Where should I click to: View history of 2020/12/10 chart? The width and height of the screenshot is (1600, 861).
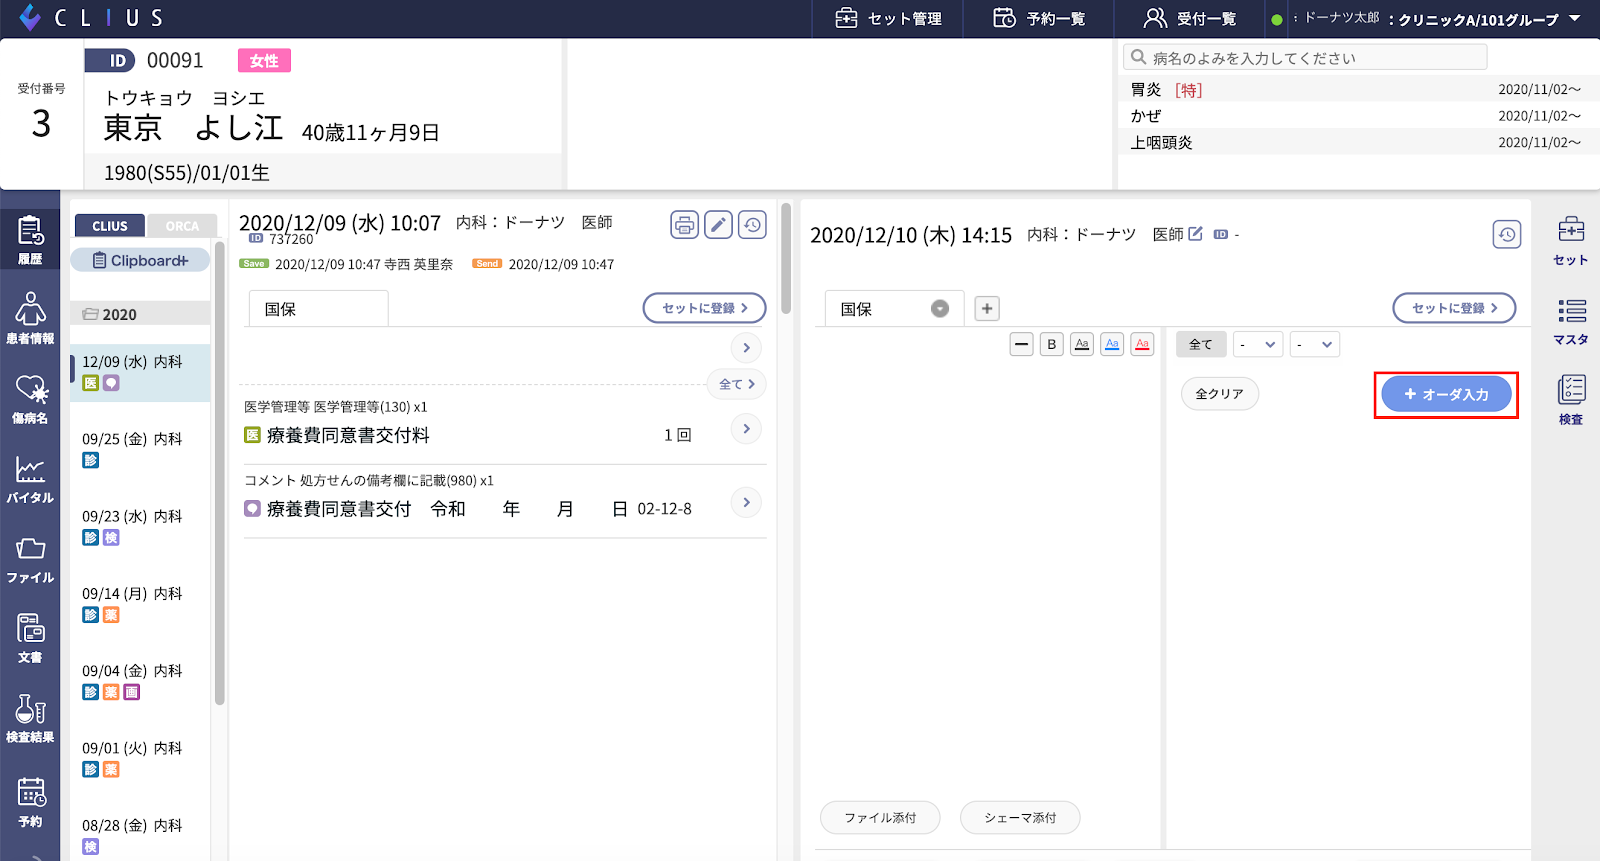(1507, 235)
